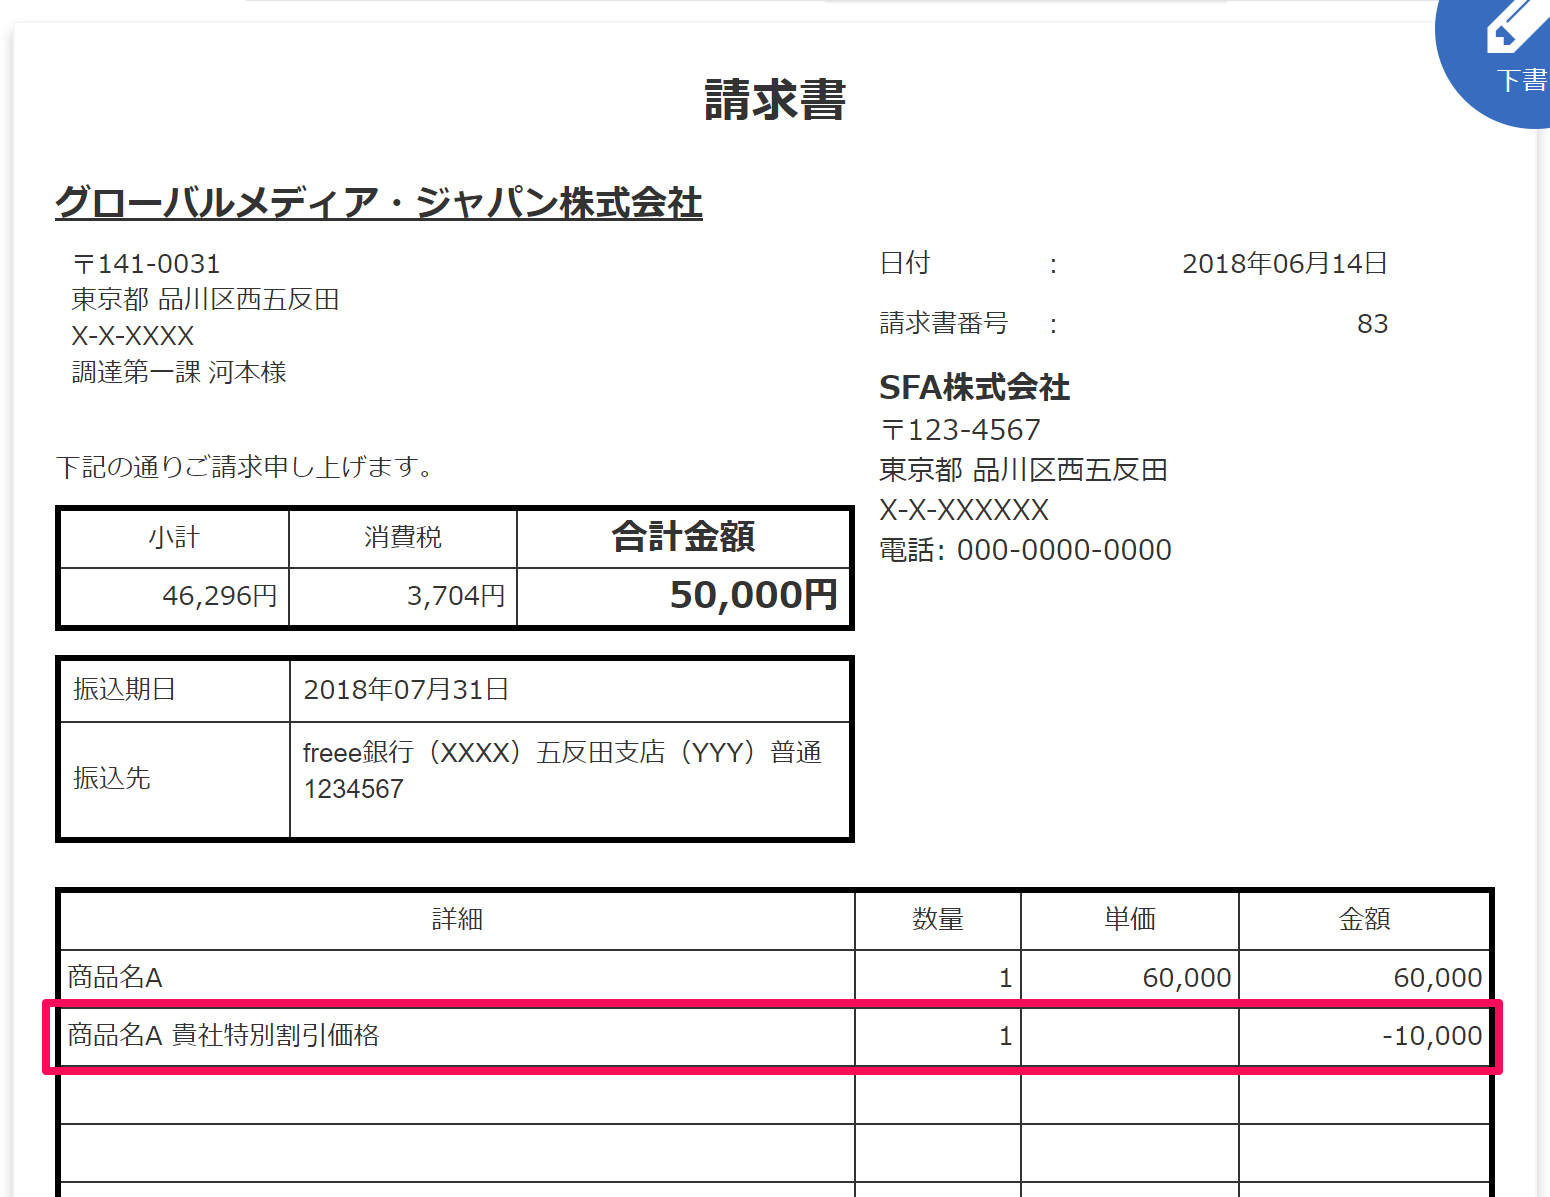The height and width of the screenshot is (1197, 1550).
Task: Click the 下記の通りご請求申し上げます message
Action: (x=244, y=467)
